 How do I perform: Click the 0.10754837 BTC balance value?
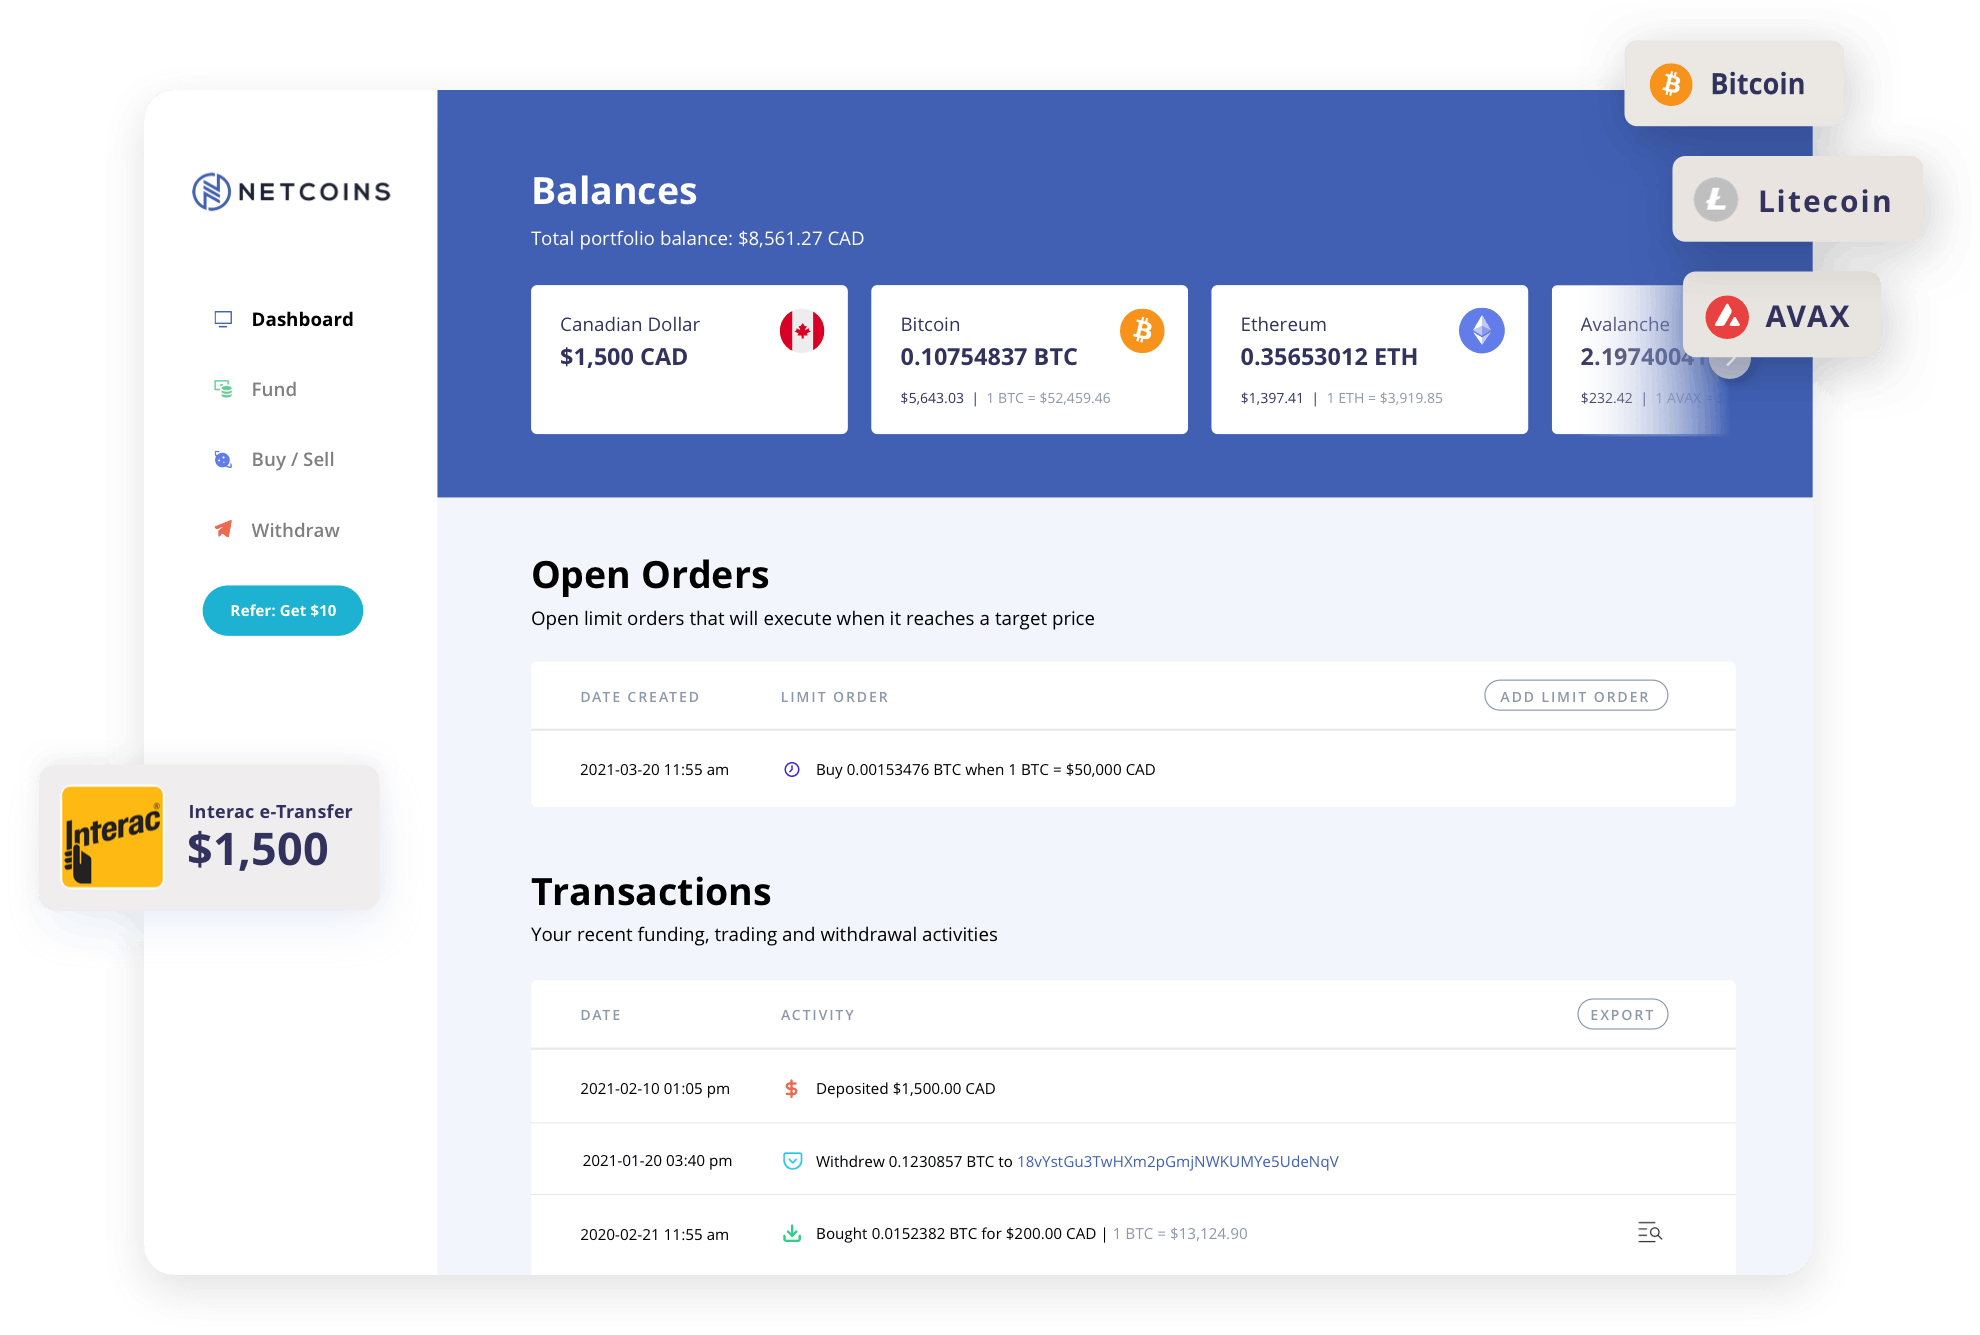click(x=988, y=357)
